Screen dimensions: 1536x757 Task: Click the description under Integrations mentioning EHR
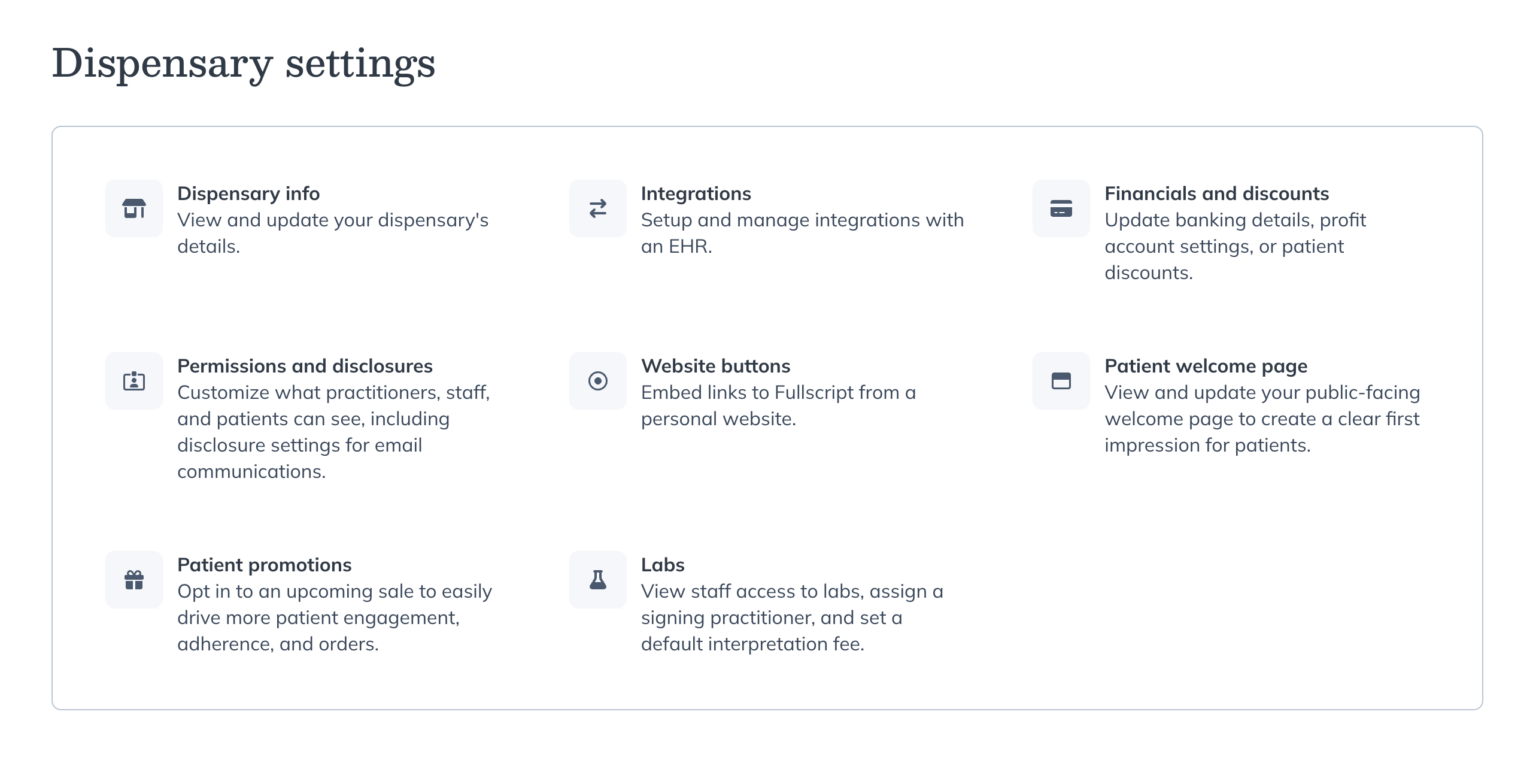(802, 233)
